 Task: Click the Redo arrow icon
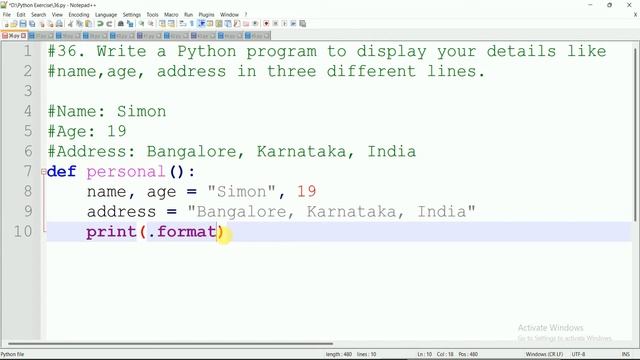click(109, 24)
